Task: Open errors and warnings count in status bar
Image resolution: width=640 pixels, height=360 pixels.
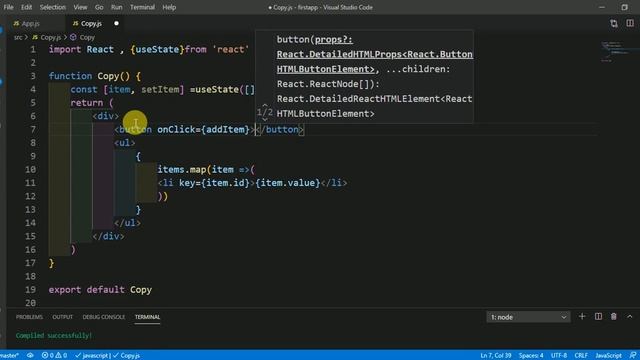Action: point(54,356)
